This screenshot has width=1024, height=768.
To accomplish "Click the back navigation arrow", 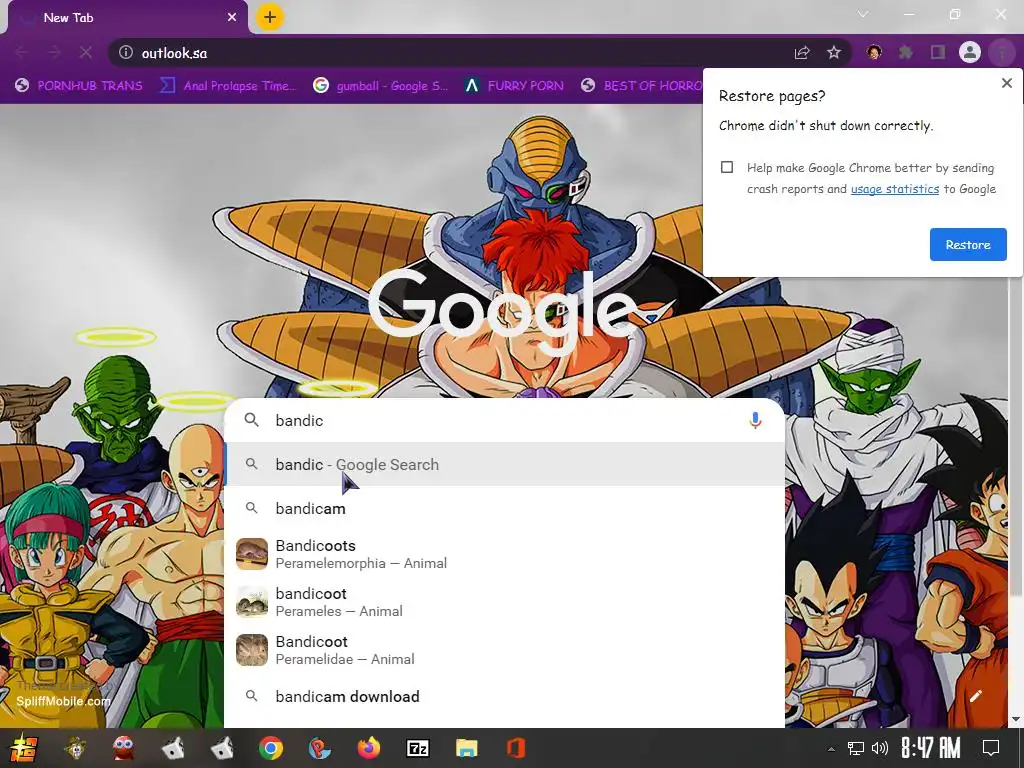I will (x=22, y=52).
